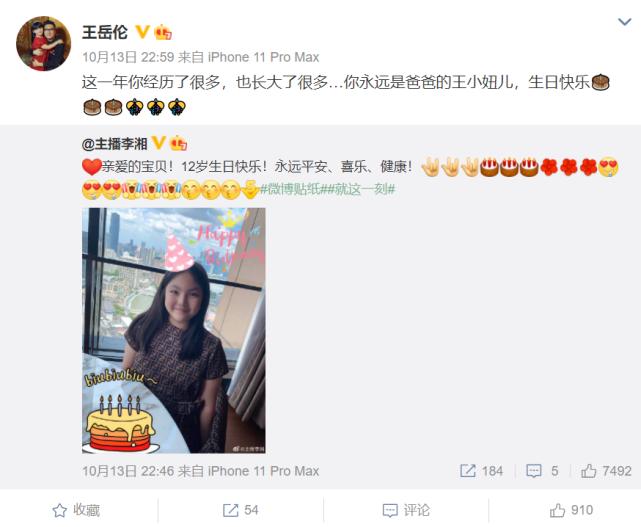Viewport: 641px width, 527px height.
Task: Click the membership badge next to 主播李湘
Action: coord(178,143)
